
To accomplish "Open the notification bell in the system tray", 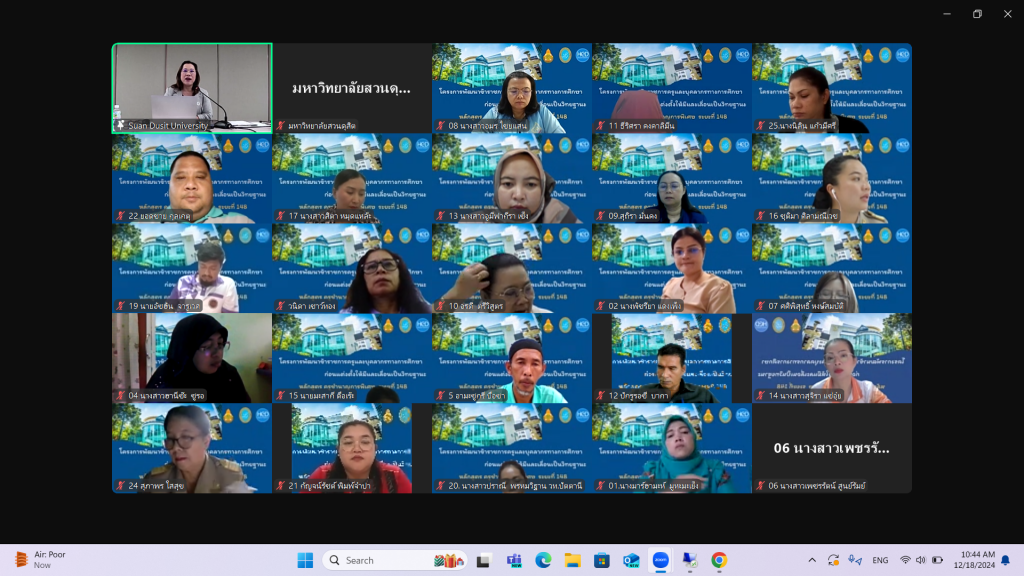I will point(1005,560).
